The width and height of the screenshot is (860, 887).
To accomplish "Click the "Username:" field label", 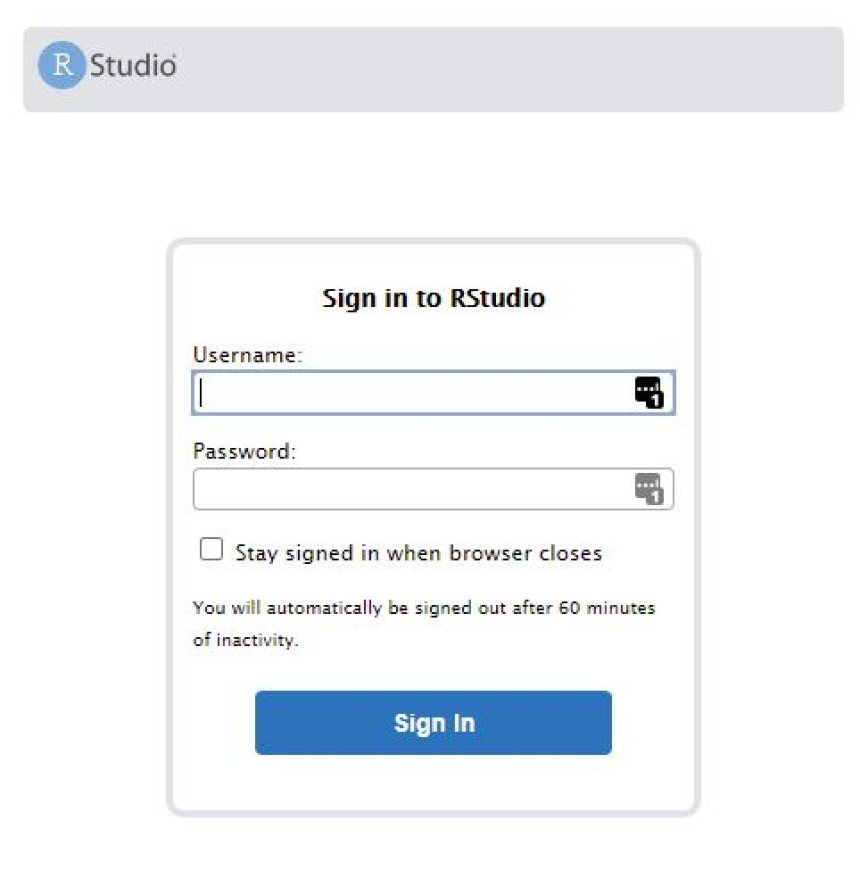I will point(247,354).
